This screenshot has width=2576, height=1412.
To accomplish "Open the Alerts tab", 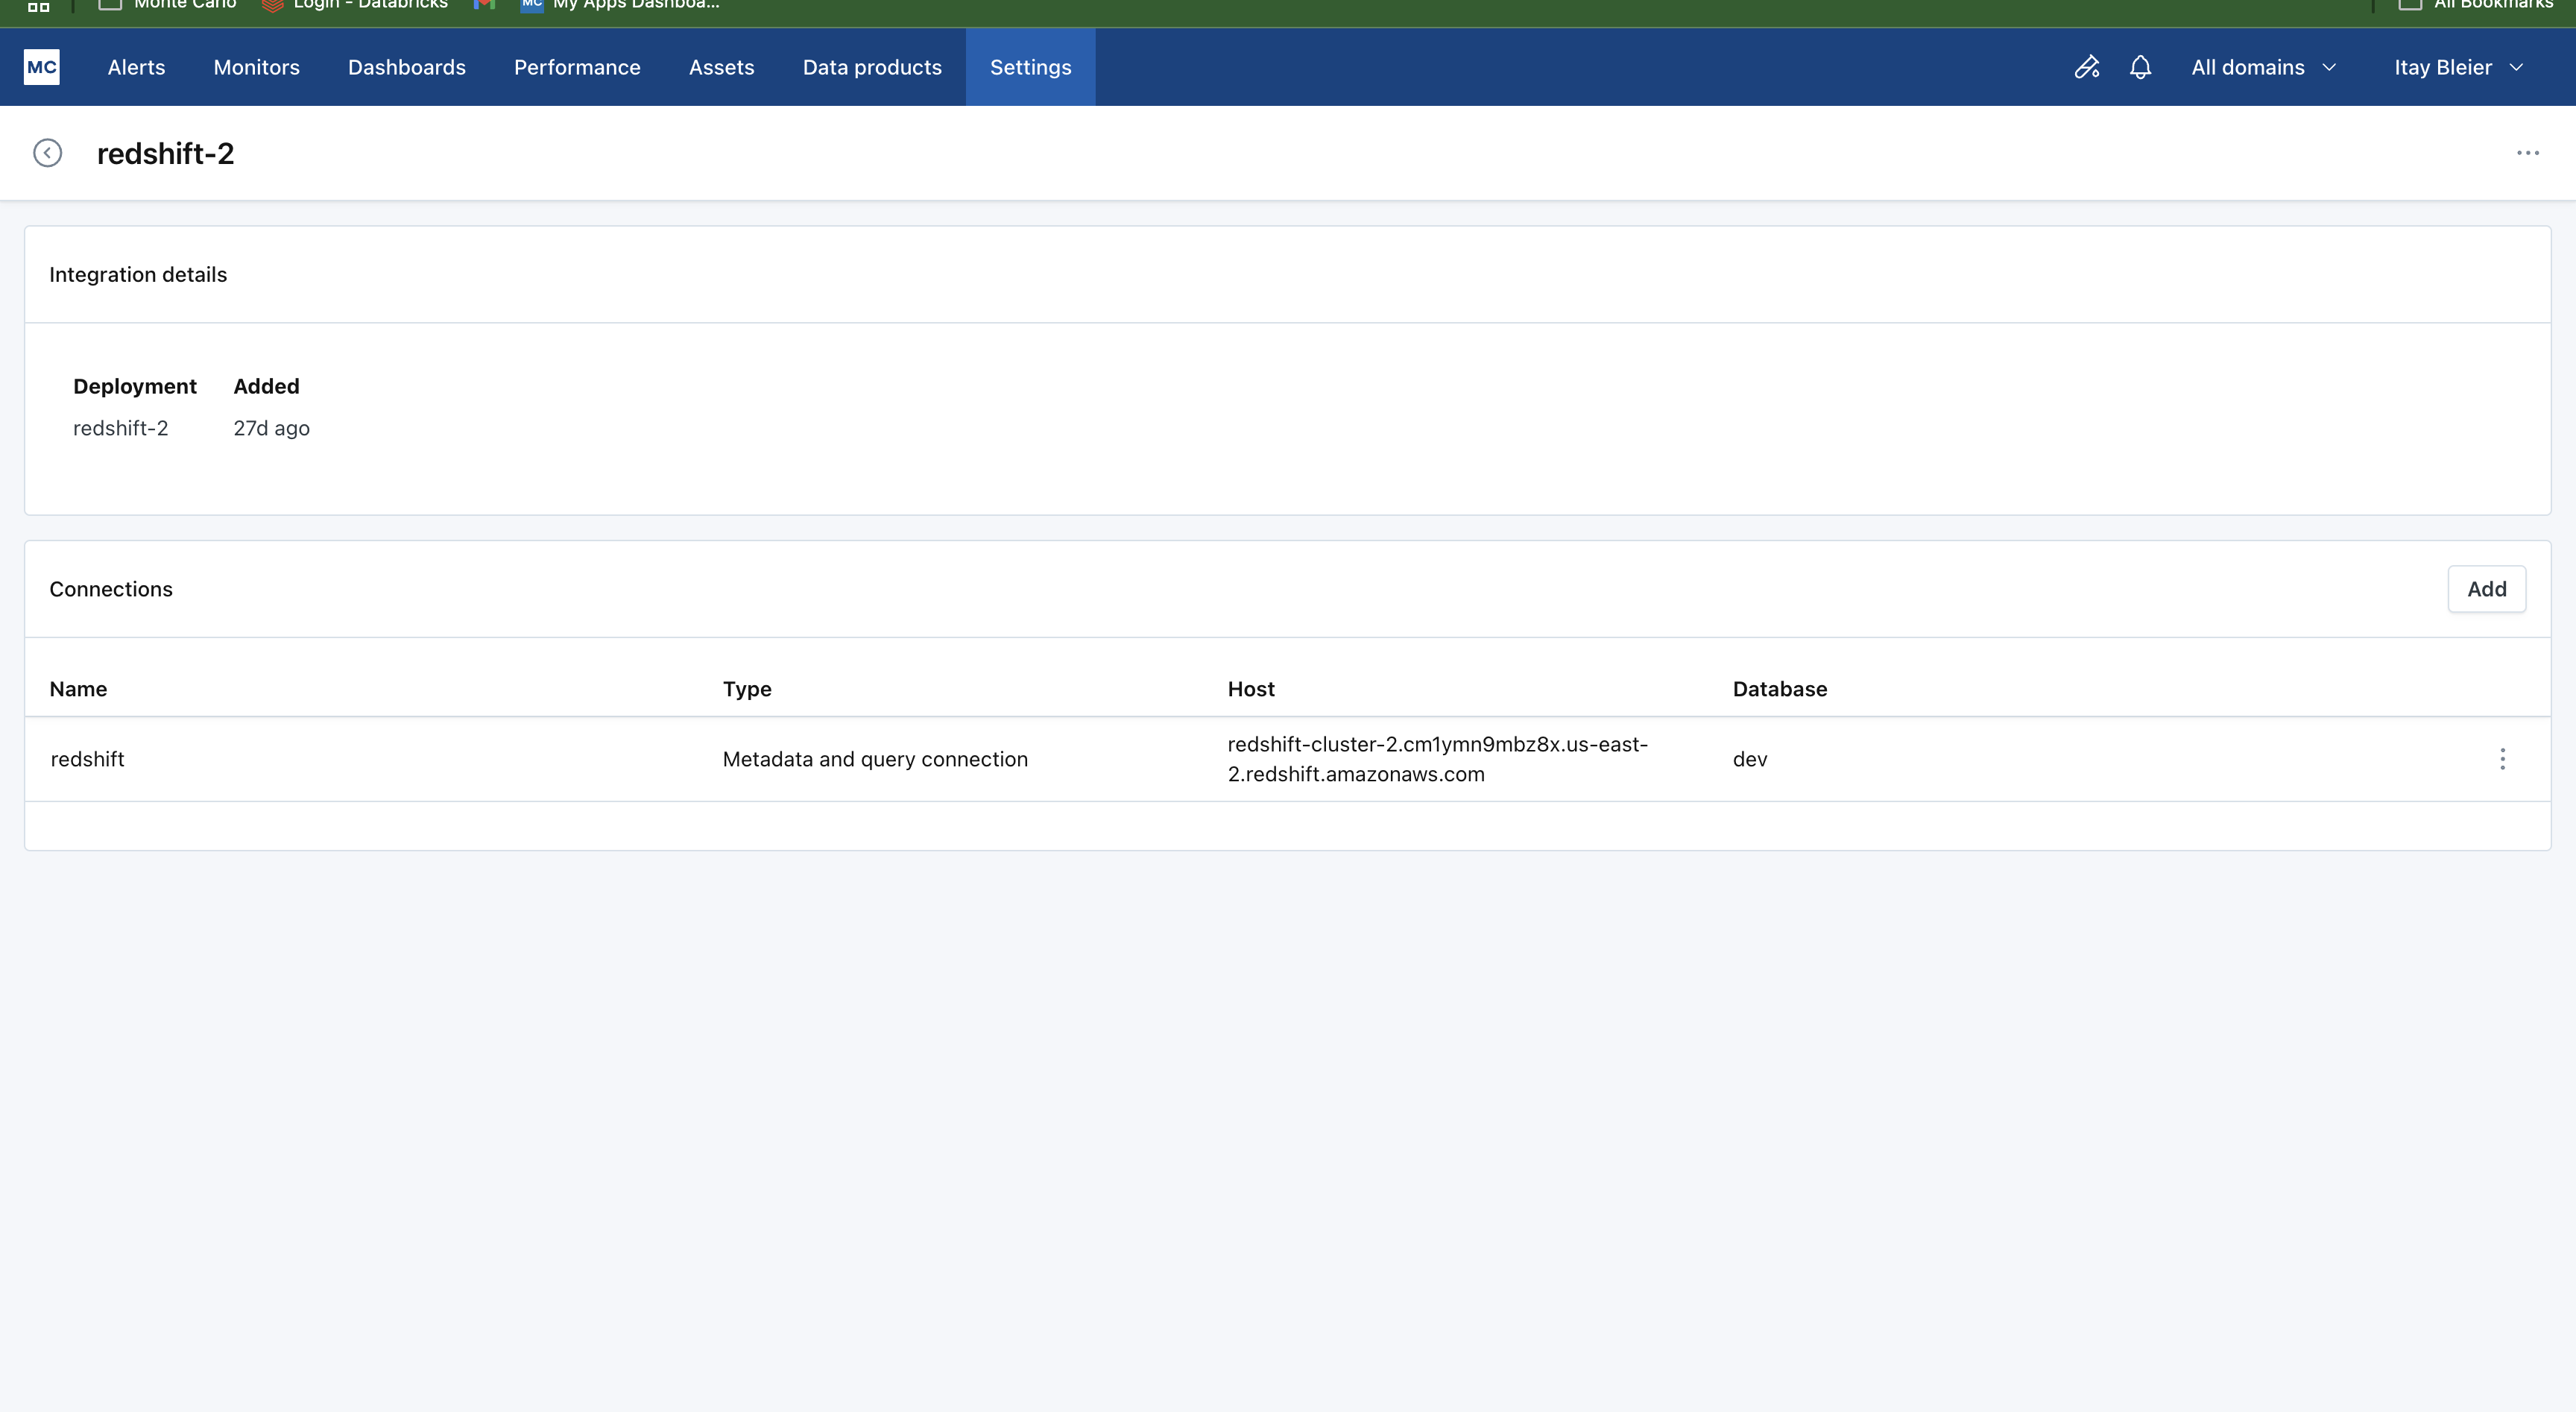I will (x=136, y=67).
